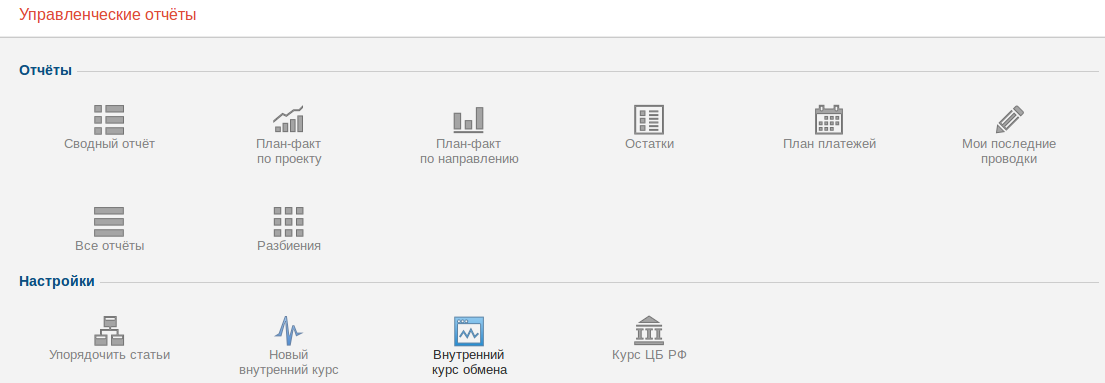Image resolution: width=1105 pixels, height=383 pixels.
Task: Open the Сводный отчёт report icon
Action: pos(109,119)
